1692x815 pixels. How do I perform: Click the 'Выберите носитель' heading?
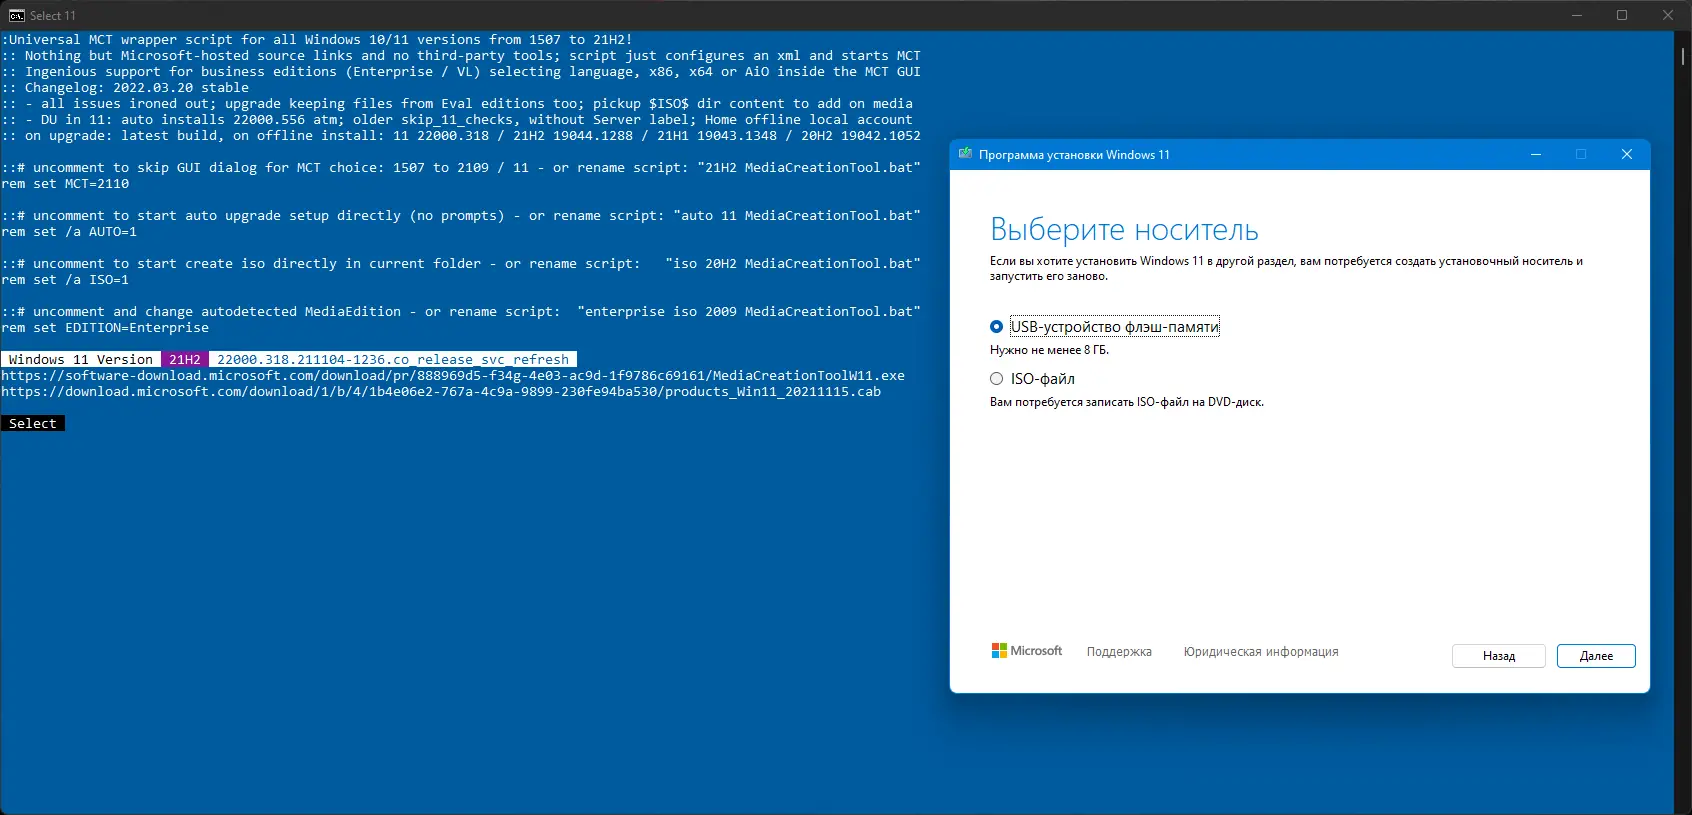[1124, 230]
